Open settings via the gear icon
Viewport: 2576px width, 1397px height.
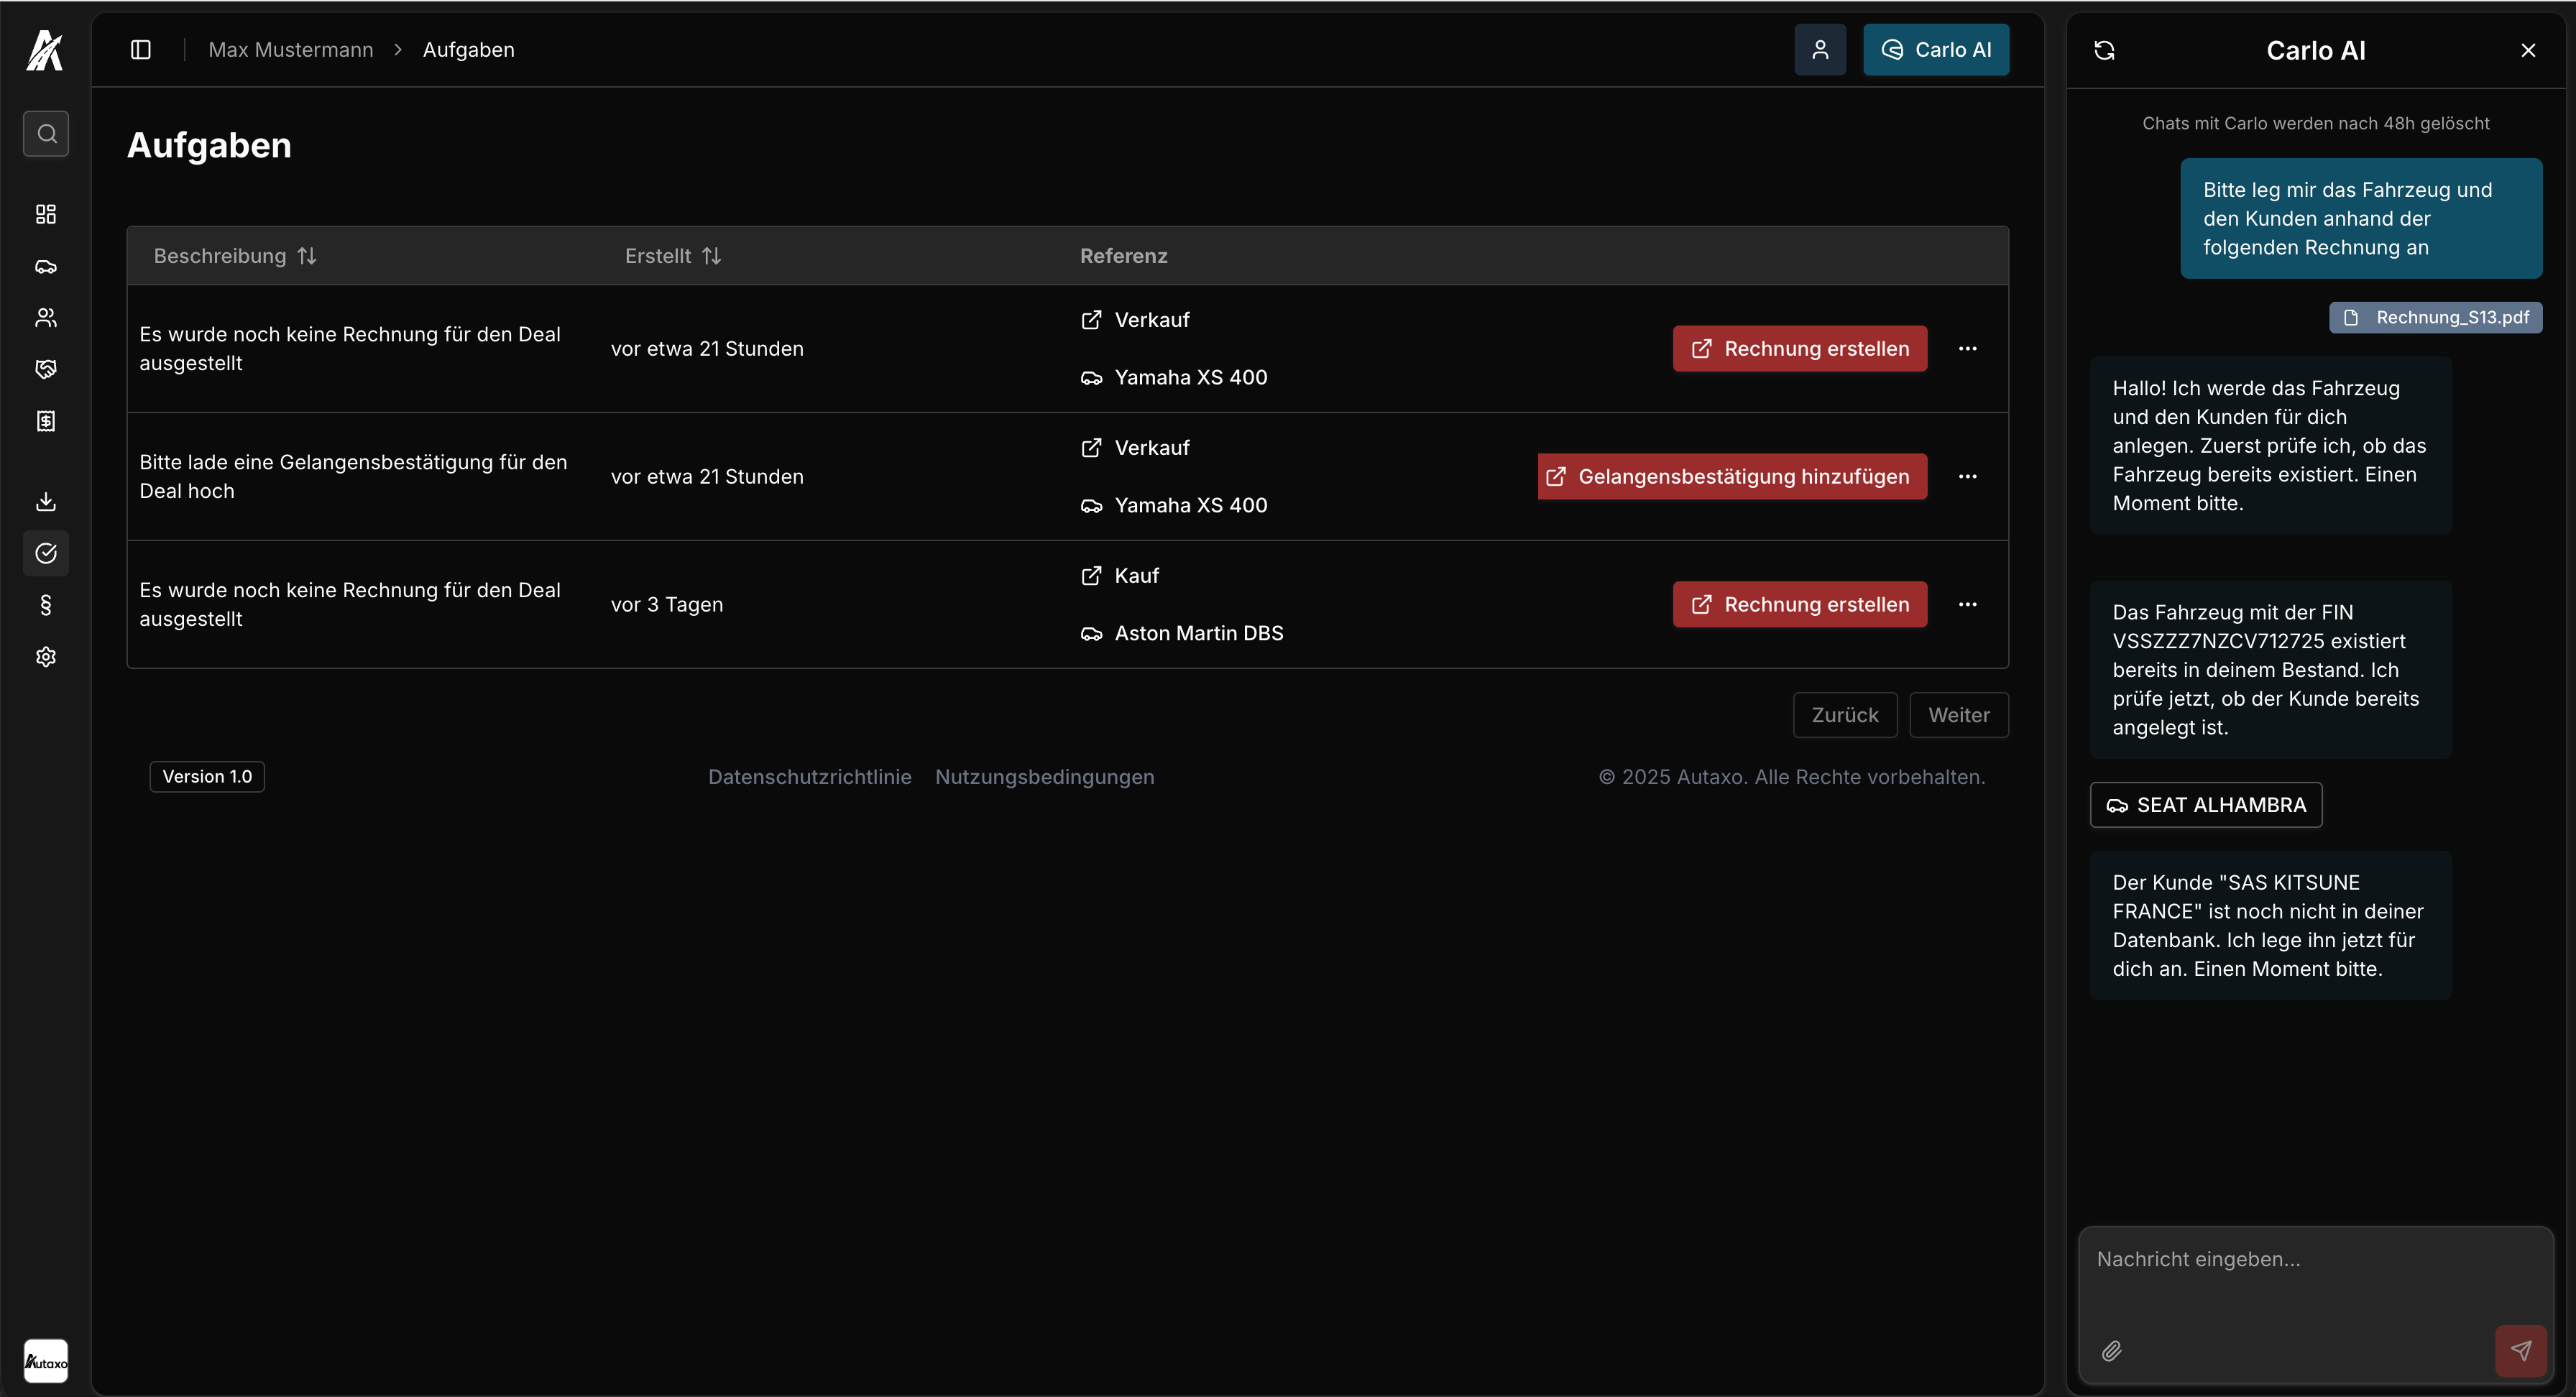coord(46,656)
